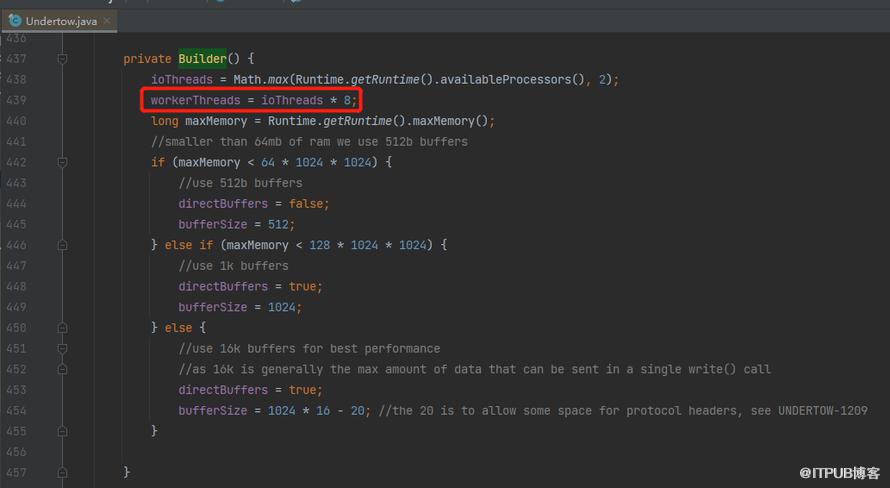Toggle the fold end marker at line 452
Screen dimensions: 890x488
click(x=62, y=369)
